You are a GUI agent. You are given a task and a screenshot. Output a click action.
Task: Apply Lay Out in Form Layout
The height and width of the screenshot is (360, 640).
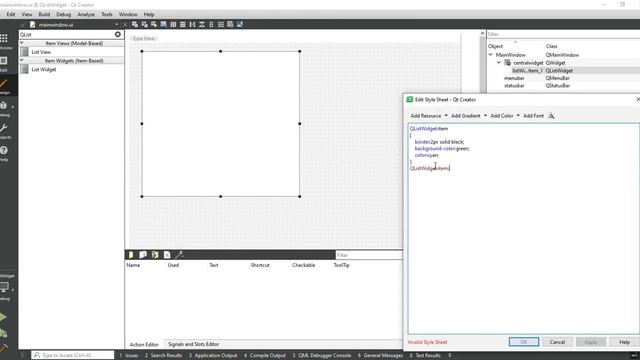[x=211, y=24]
